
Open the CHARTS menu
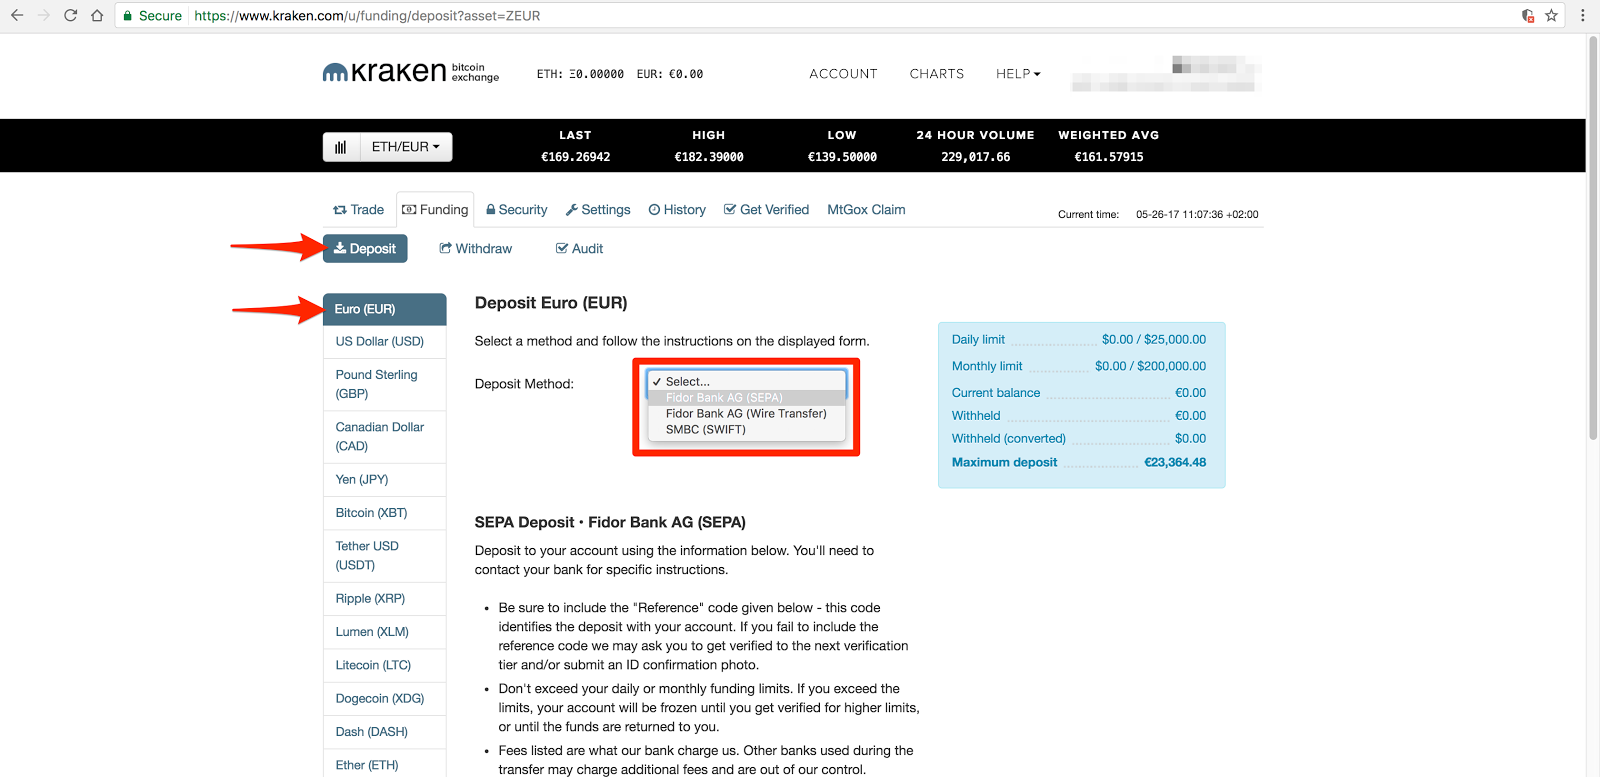pyautogui.click(x=937, y=74)
